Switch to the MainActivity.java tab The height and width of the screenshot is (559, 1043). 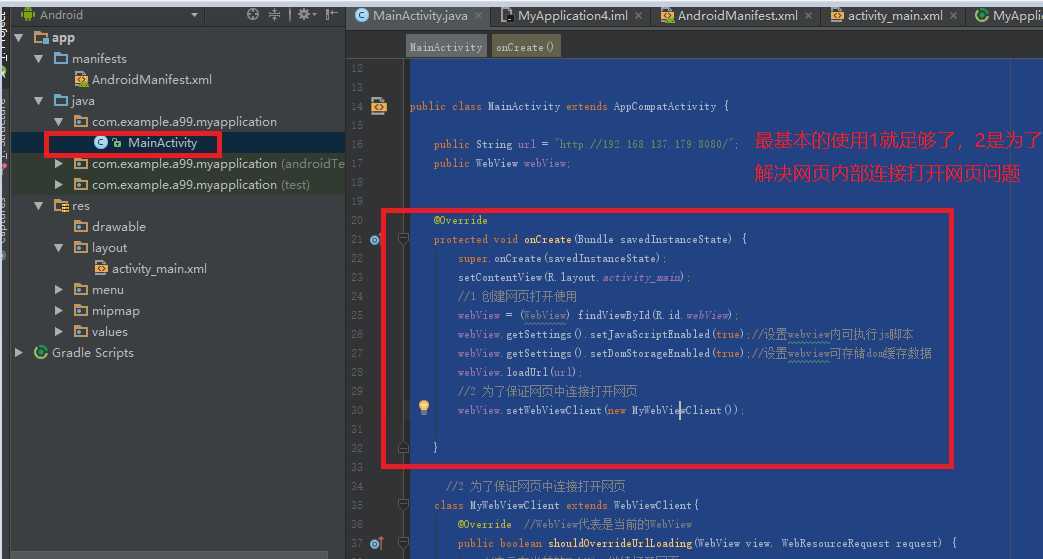(420, 15)
